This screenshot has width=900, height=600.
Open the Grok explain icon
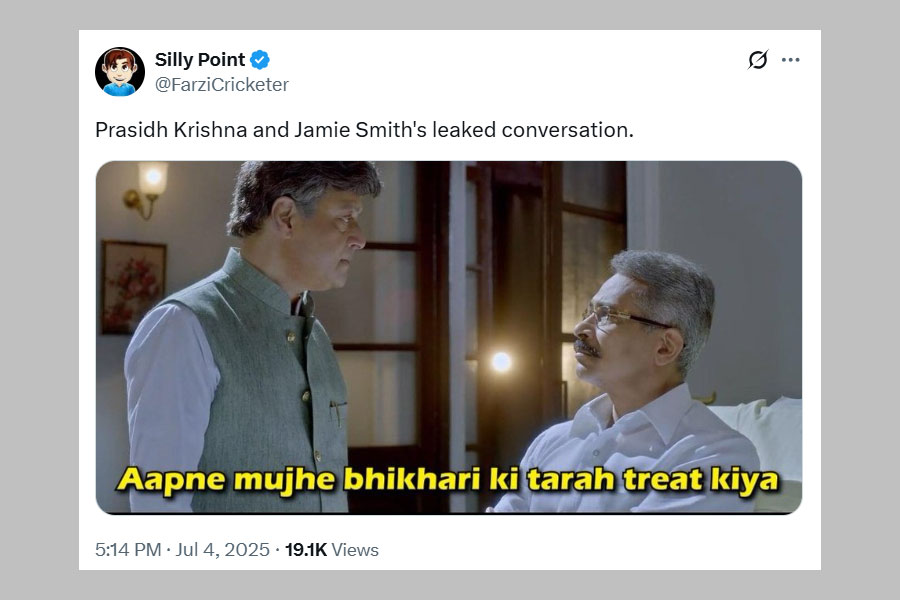[x=758, y=60]
